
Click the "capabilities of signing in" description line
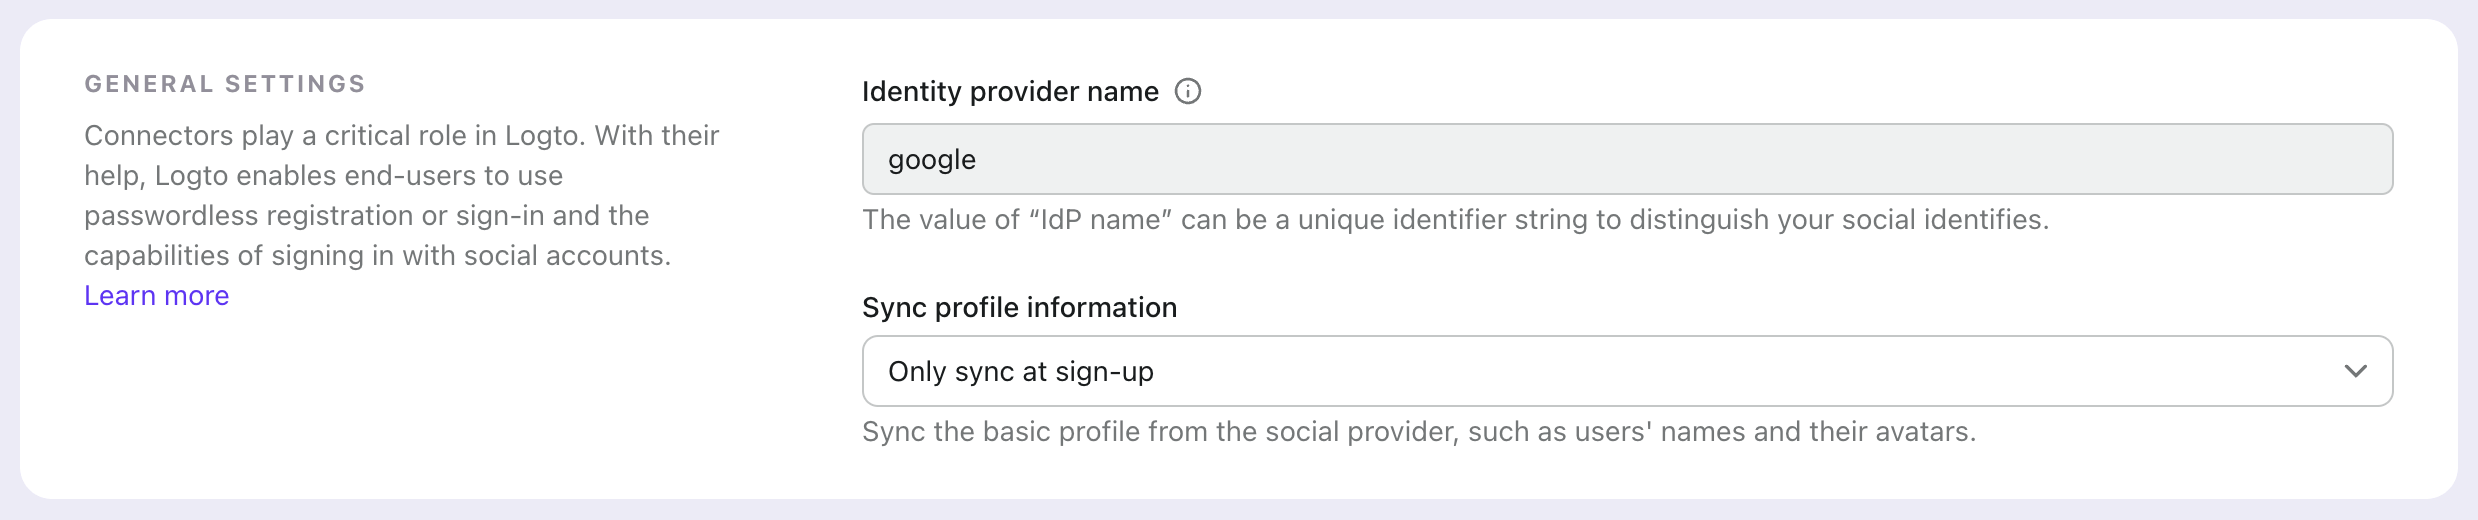[x=377, y=256]
